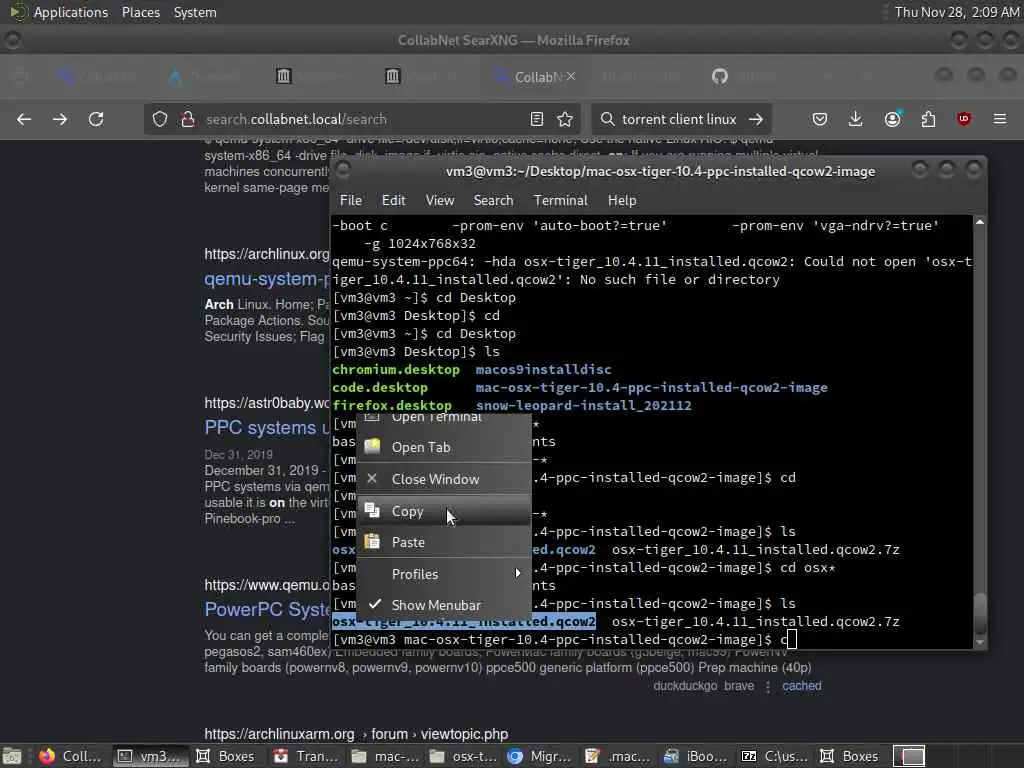Image resolution: width=1024 pixels, height=768 pixels.
Task: Toggle Show Menubar checkmark option
Action: tap(444, 605)
